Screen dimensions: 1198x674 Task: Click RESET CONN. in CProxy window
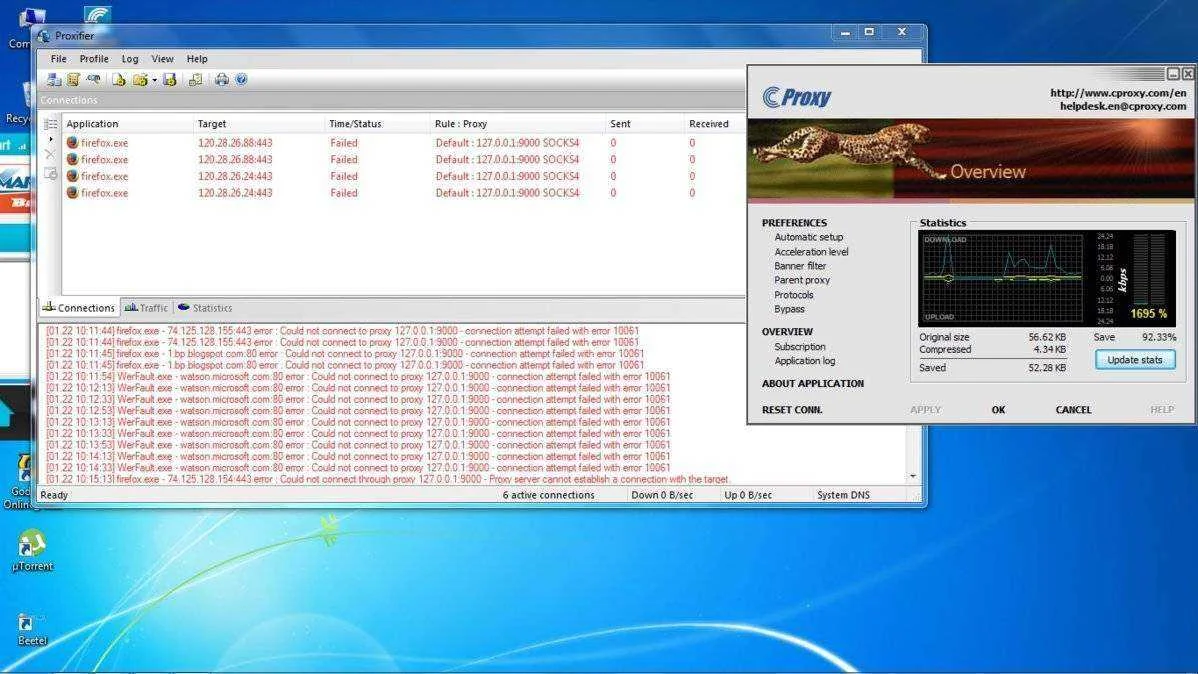tap(792, 410)
